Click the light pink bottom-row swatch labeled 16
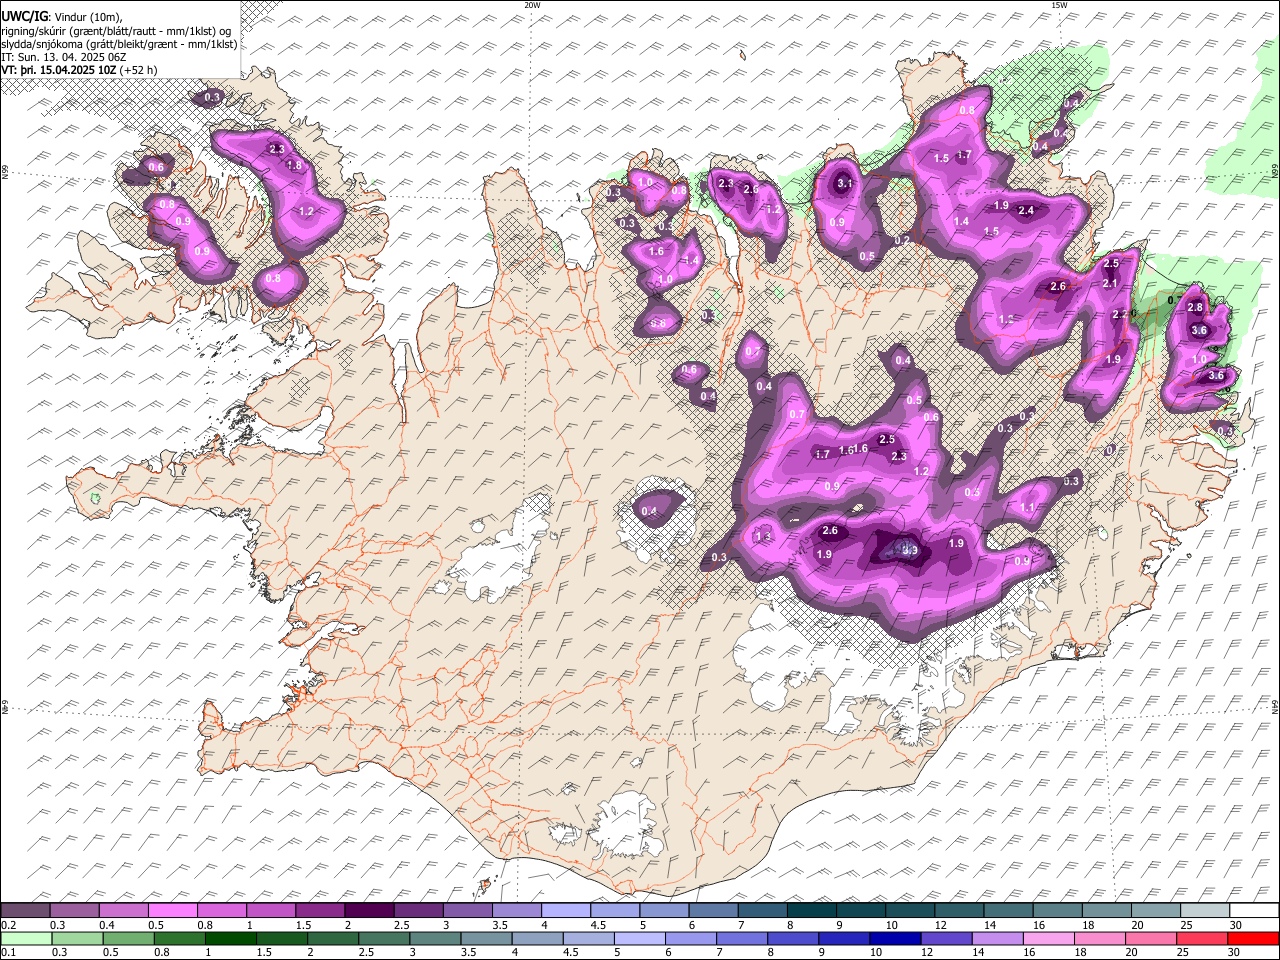This screenshot has height=960, width=1280. tap(1048, 939)
